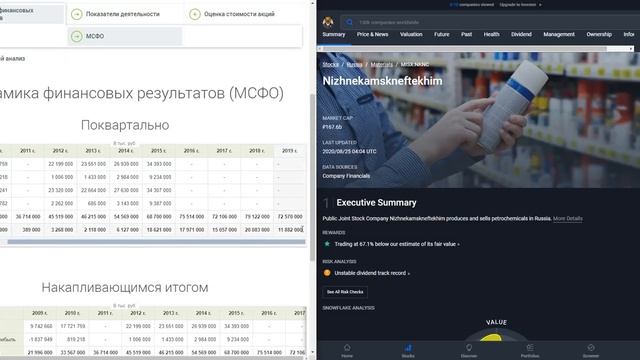Switch to the Health tab
The width and height of the screenshot is (640, 360).
(x=491, y=34)
